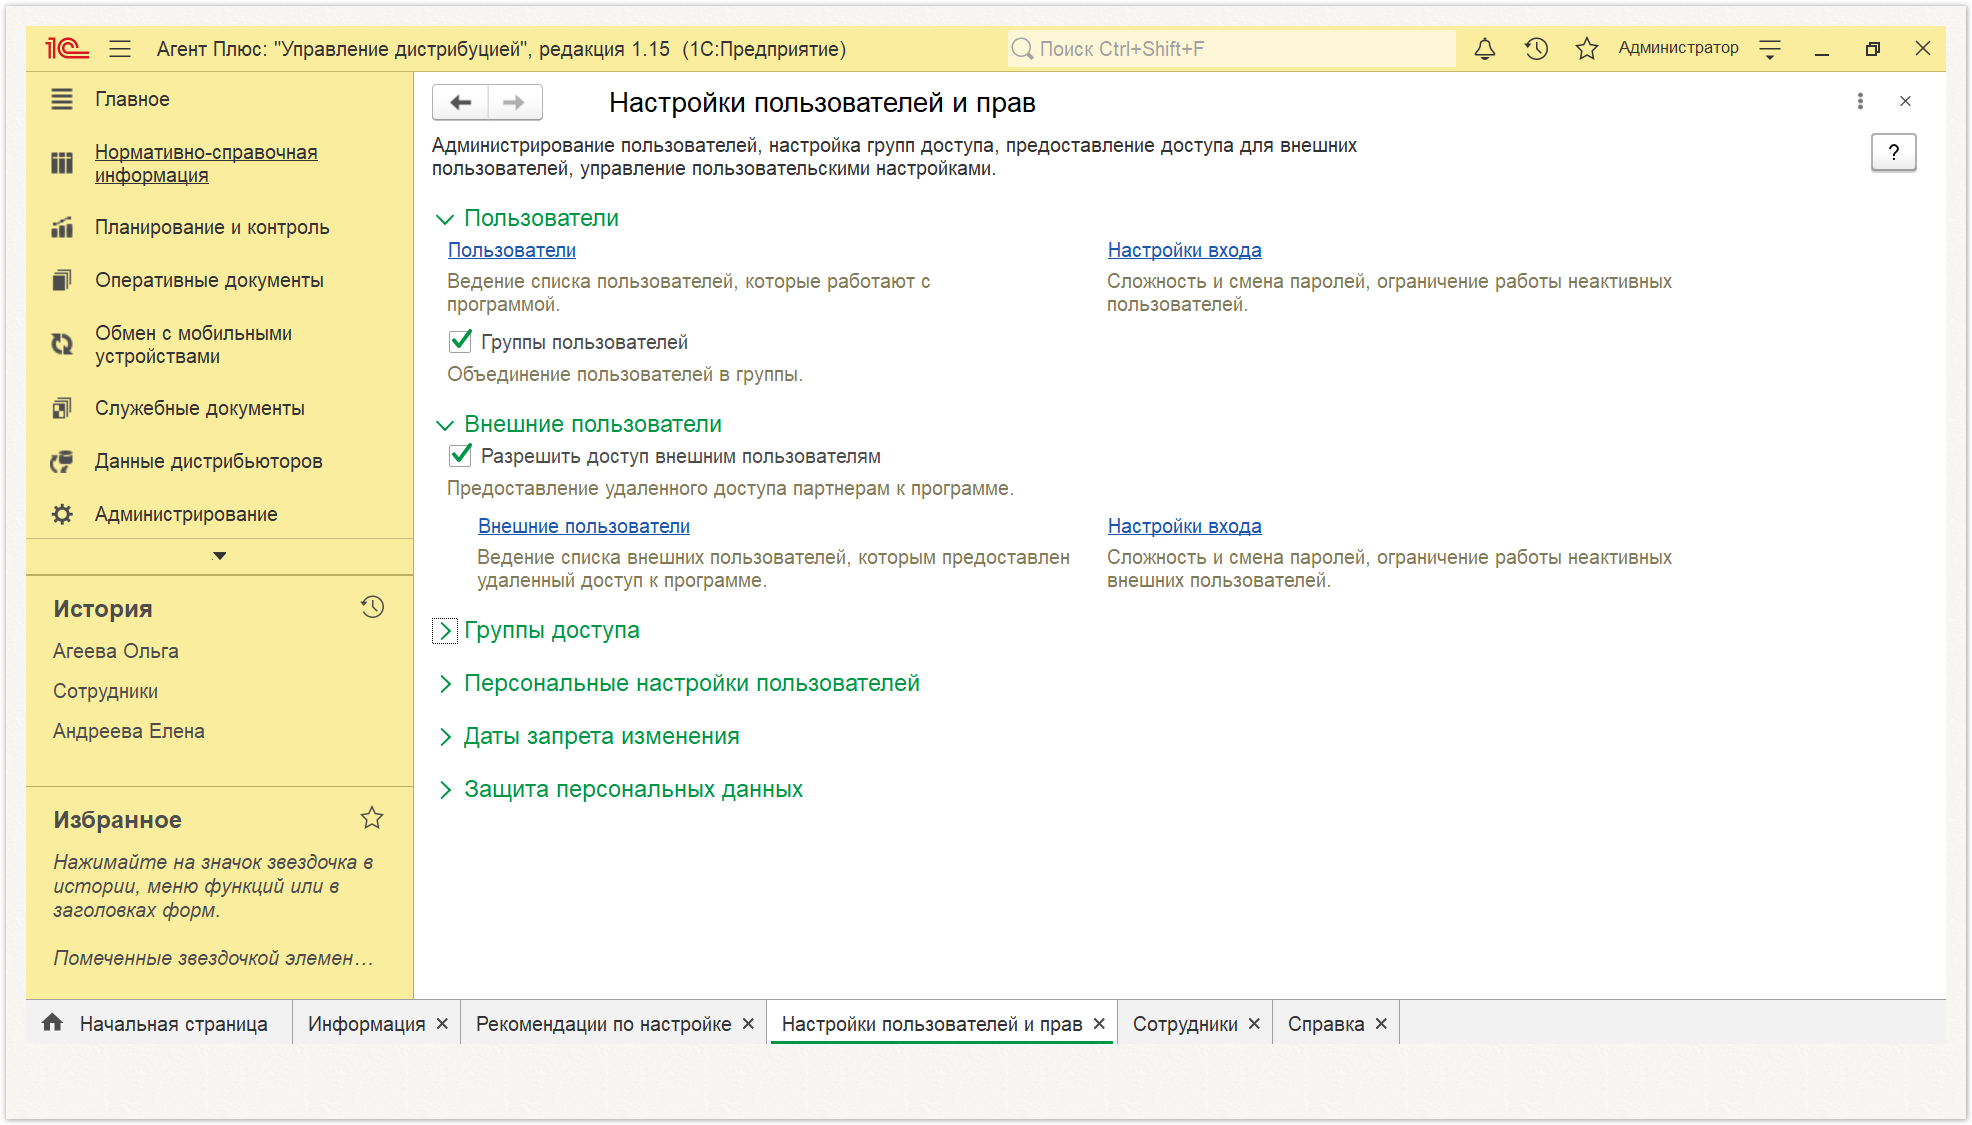This screenshot has height=1125, width=1972.
Task: Open the service menu hamburger icon
Action: [120, 48]
